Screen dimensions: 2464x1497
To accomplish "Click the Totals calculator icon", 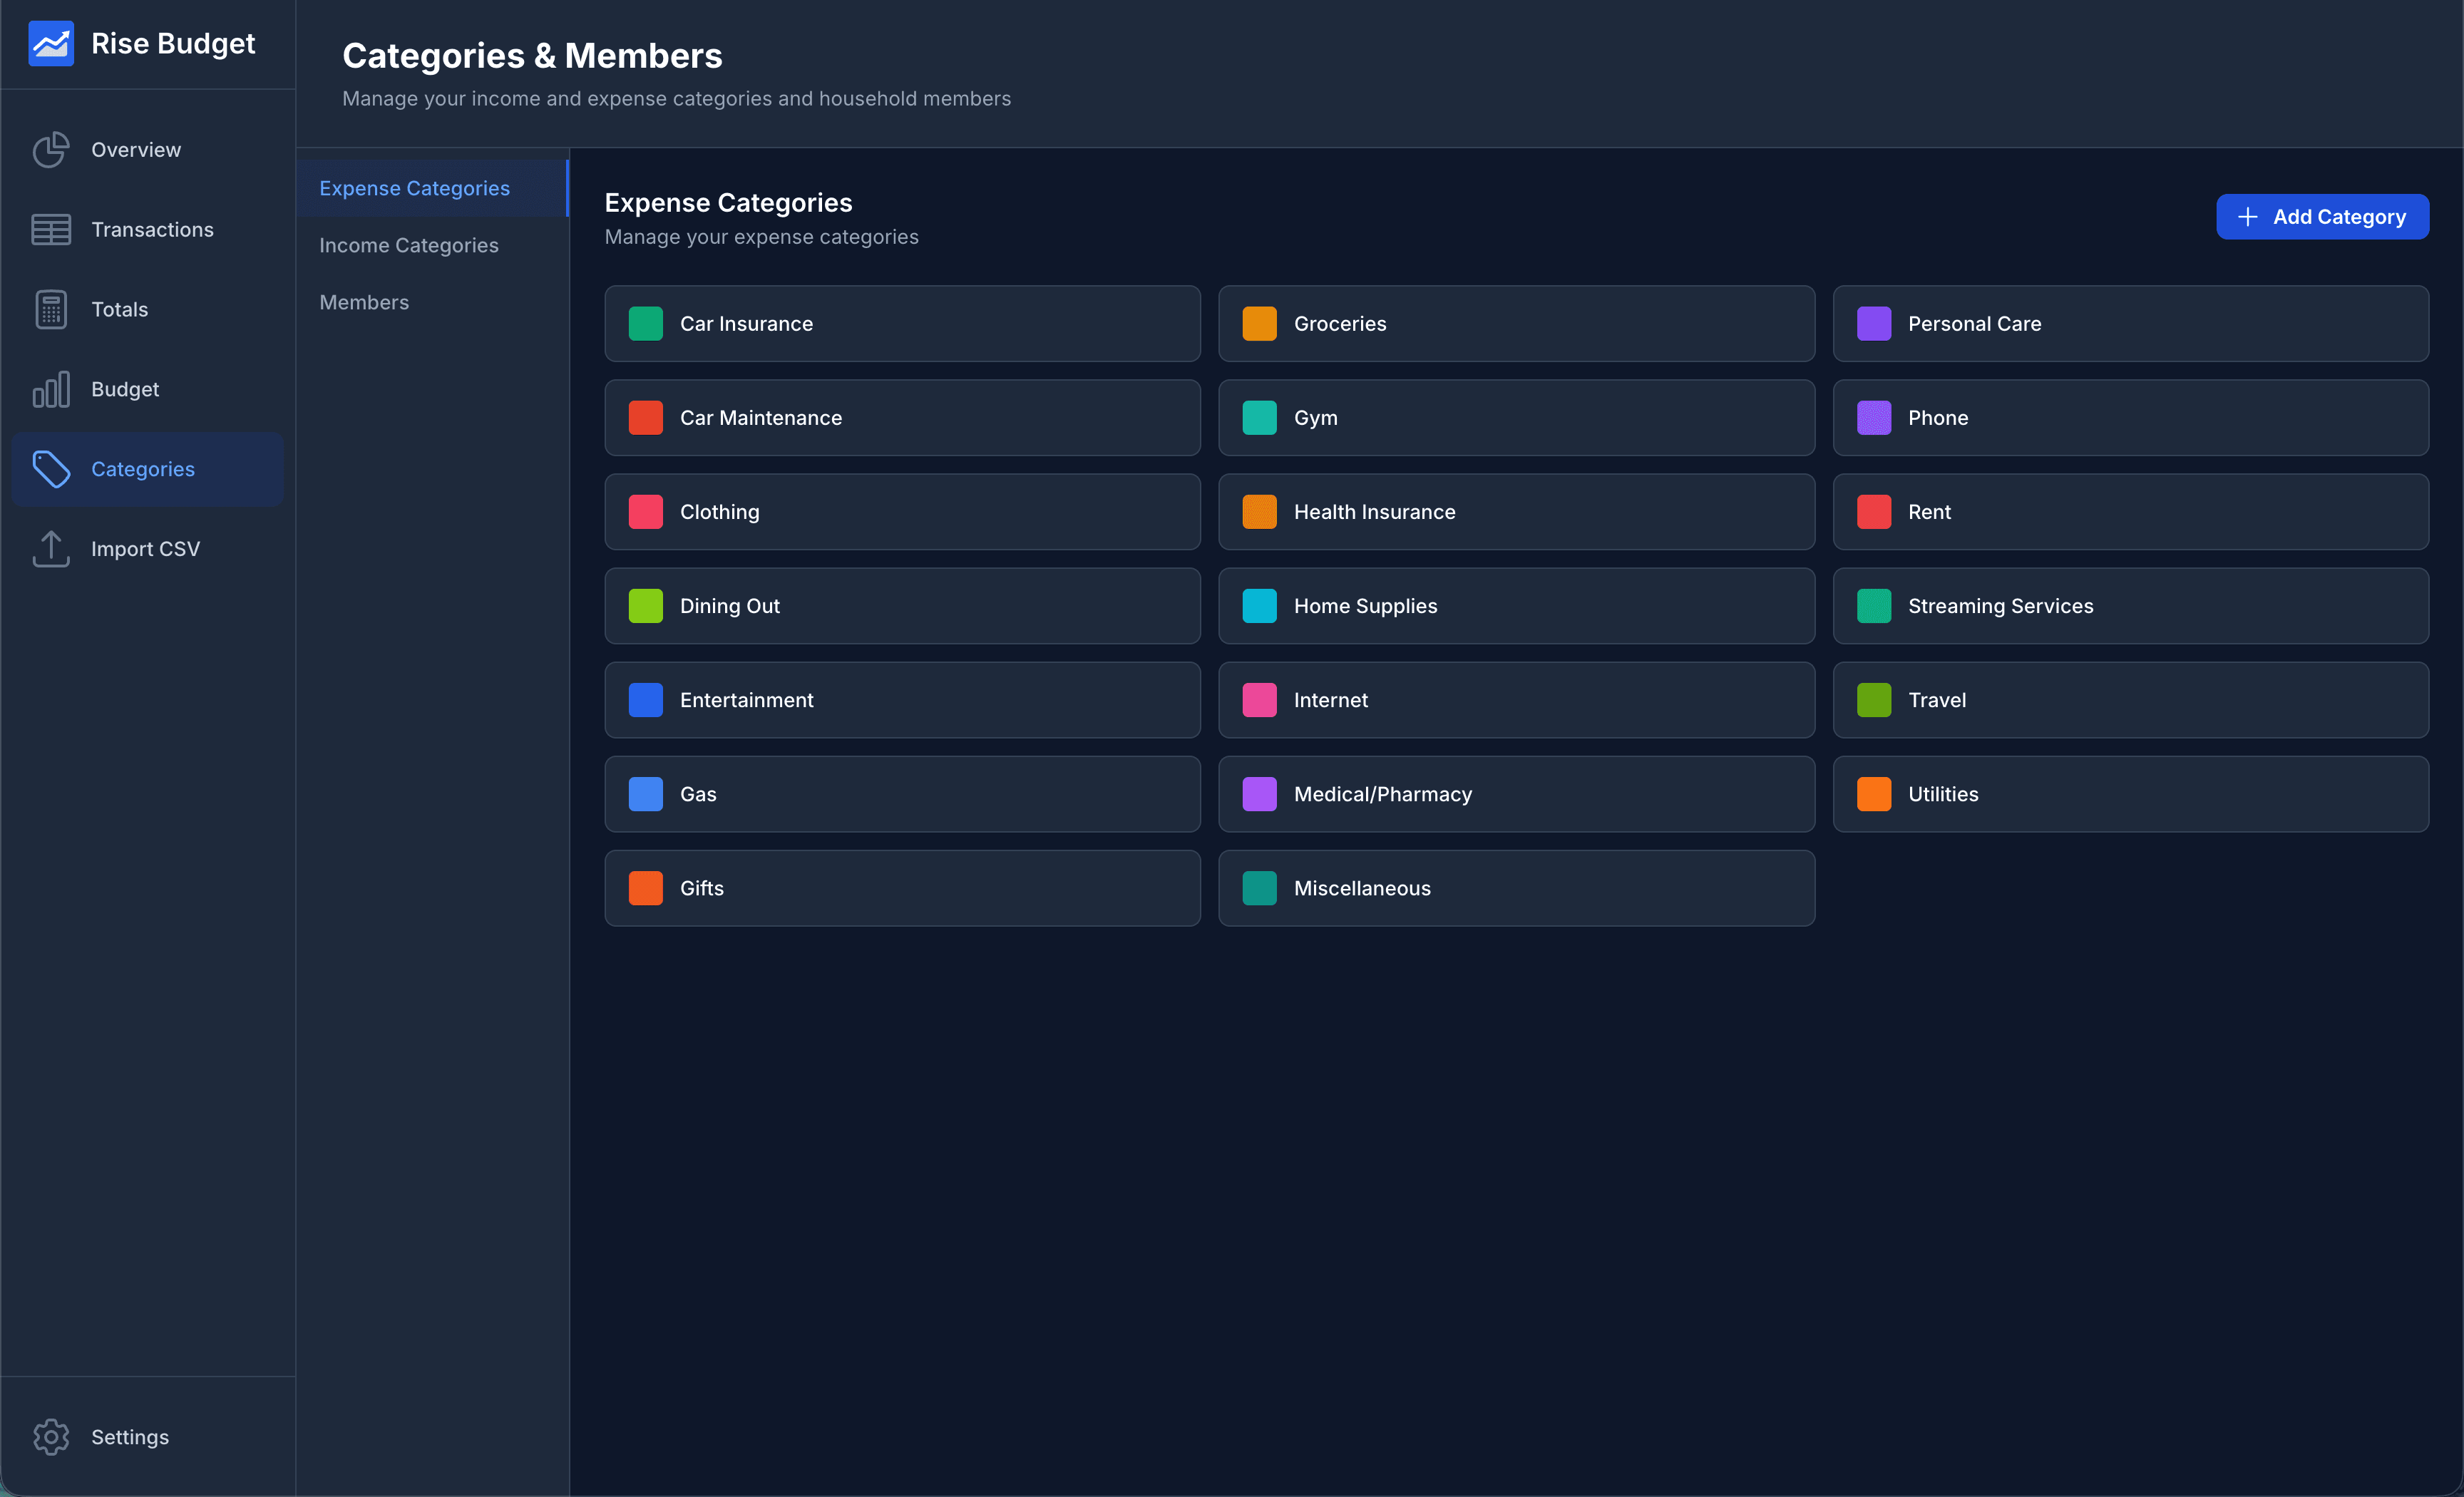I will click(x=51, y=309).
